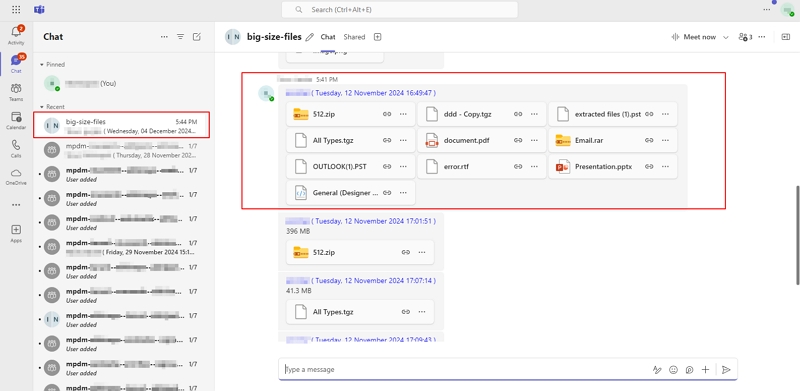Screen dimensions: 800x391
Task: Edit the big-size-files chat name pencil
Action: [x=309, y=37]
